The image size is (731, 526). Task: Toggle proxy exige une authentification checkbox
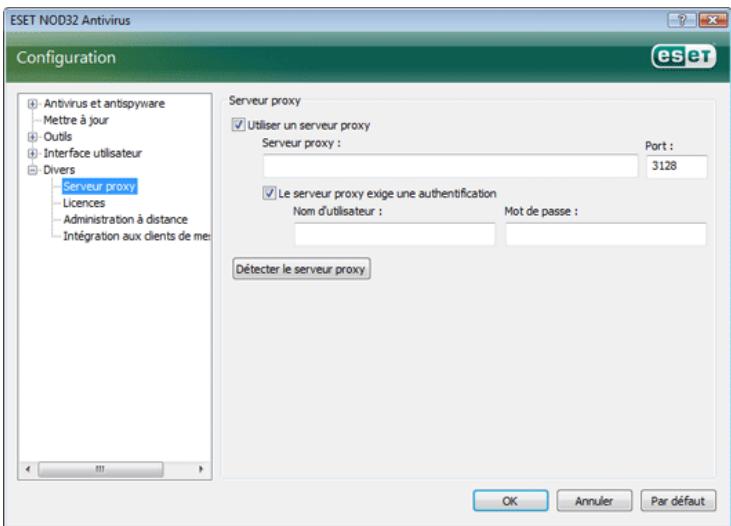[269, 193]
